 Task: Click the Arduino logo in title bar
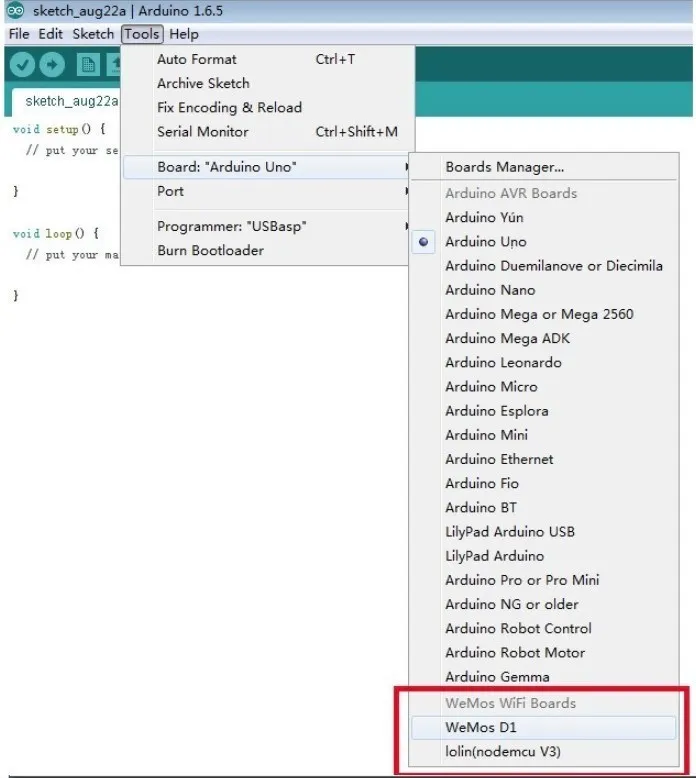point(15,10)
